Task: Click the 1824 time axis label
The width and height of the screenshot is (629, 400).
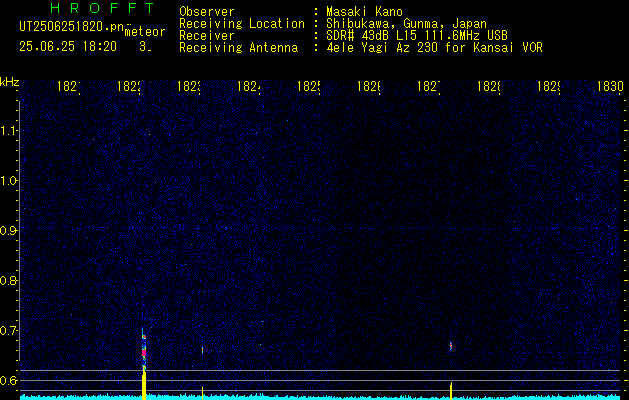Action: (249, 86)
